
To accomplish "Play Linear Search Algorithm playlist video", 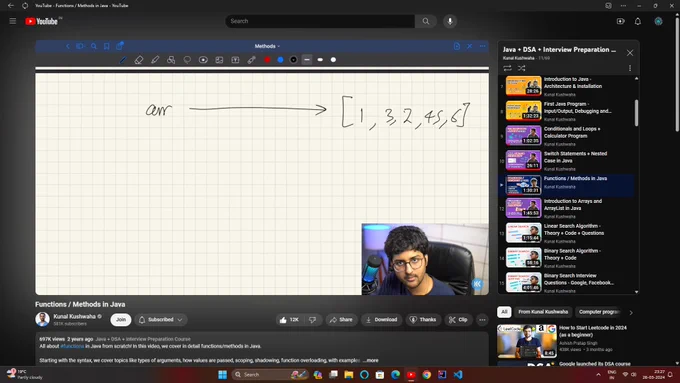I will (566, 232).
